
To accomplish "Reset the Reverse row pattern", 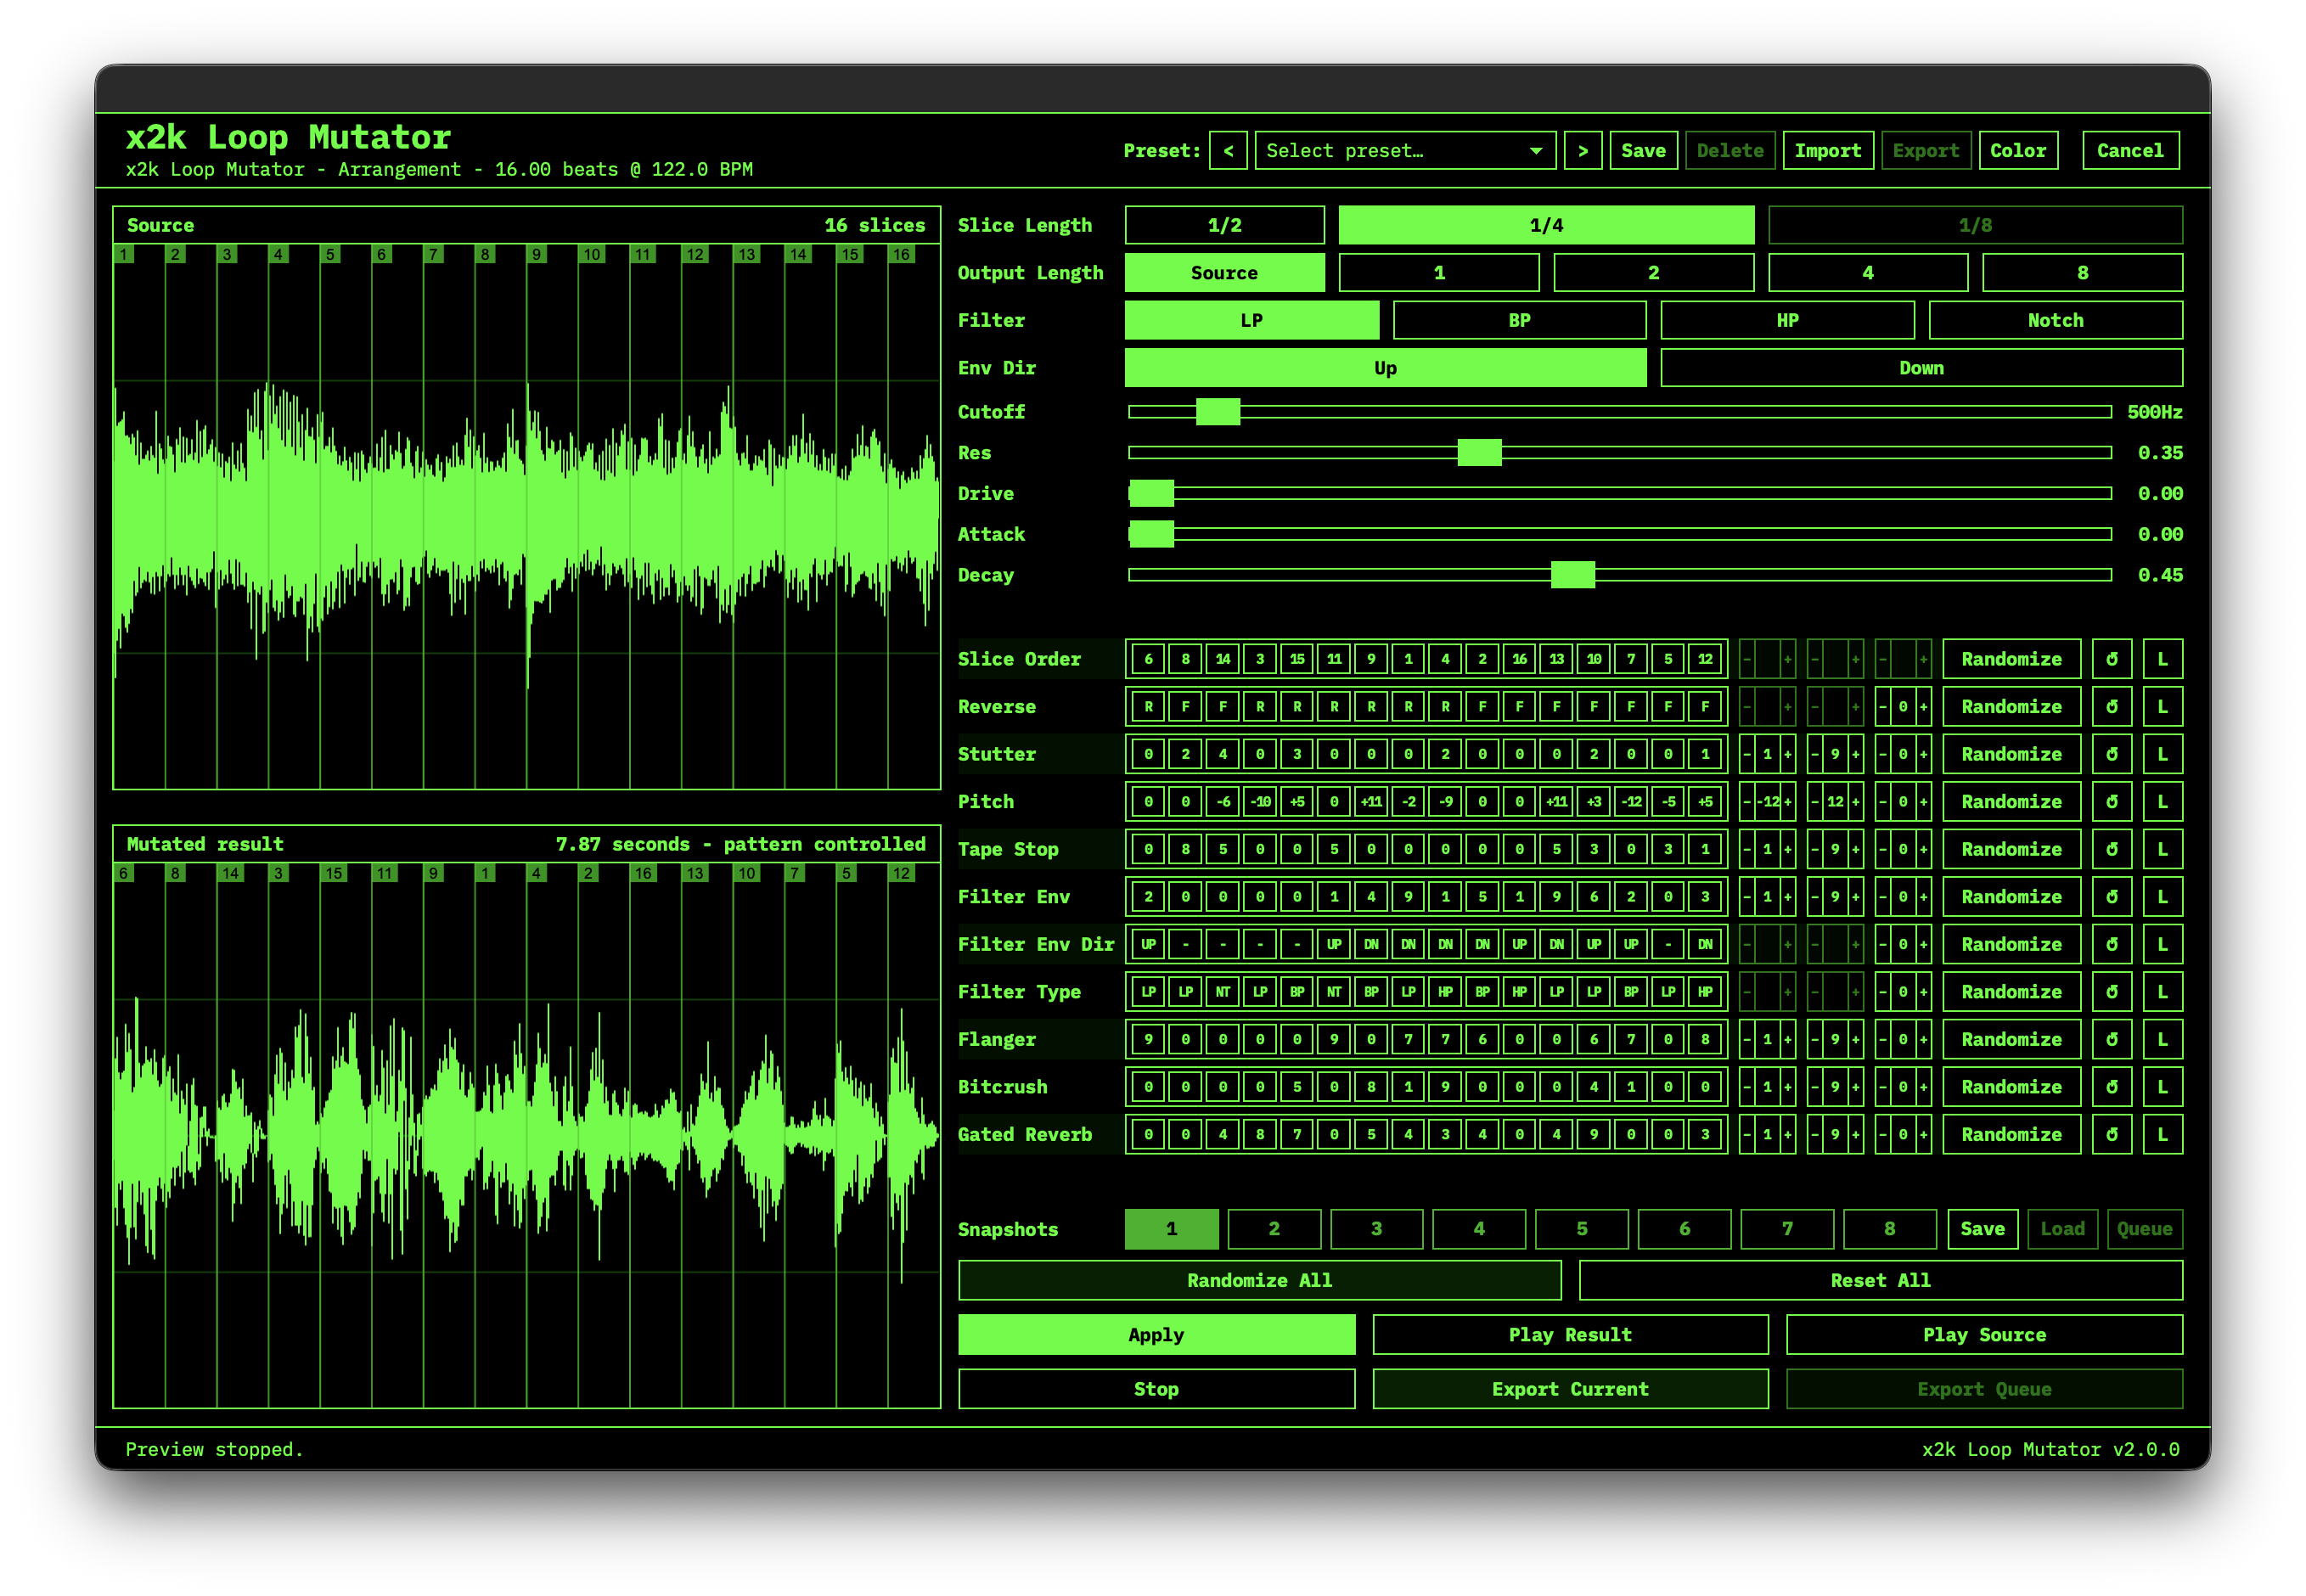I will 2111,707.
